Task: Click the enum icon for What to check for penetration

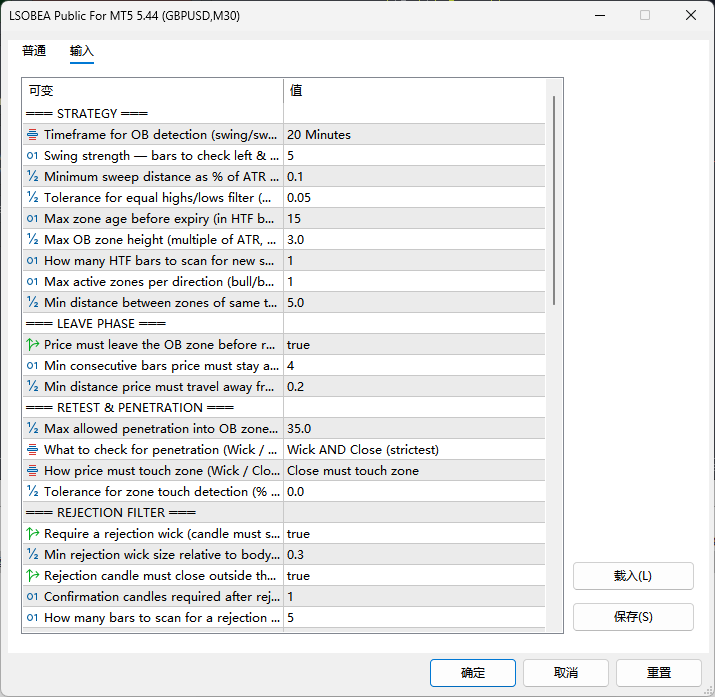Action: [32, 450]
